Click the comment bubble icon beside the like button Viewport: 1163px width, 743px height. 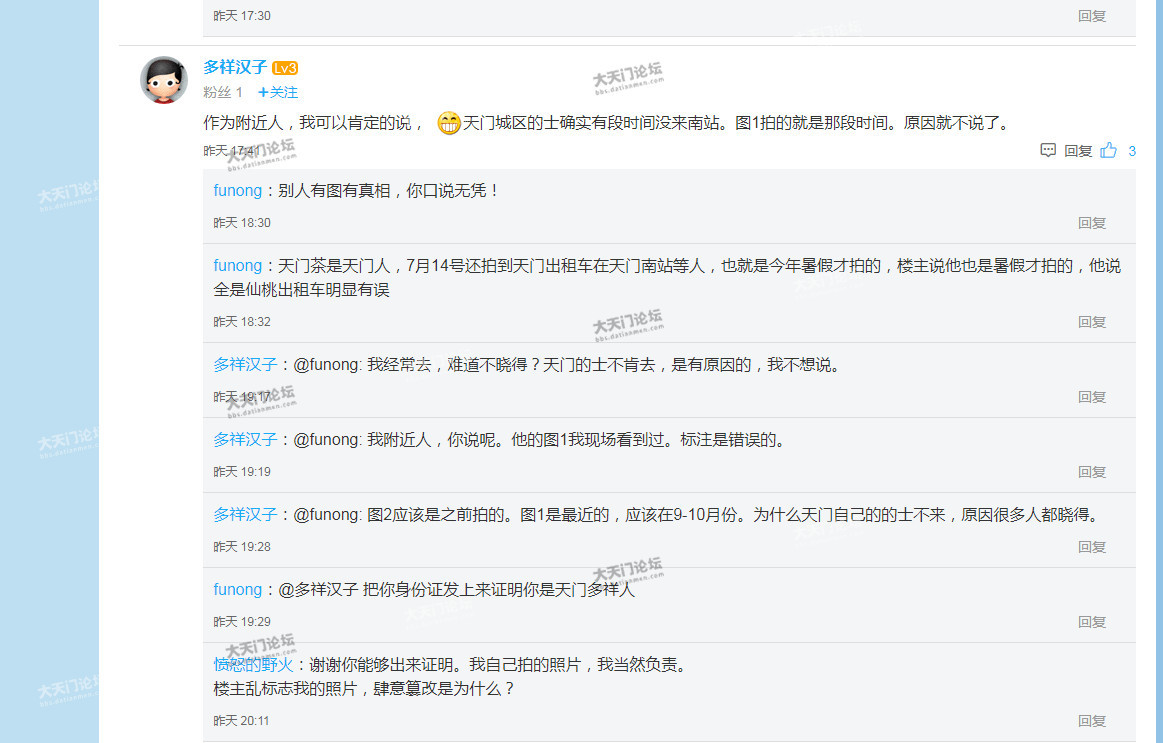pos(1048,150)
